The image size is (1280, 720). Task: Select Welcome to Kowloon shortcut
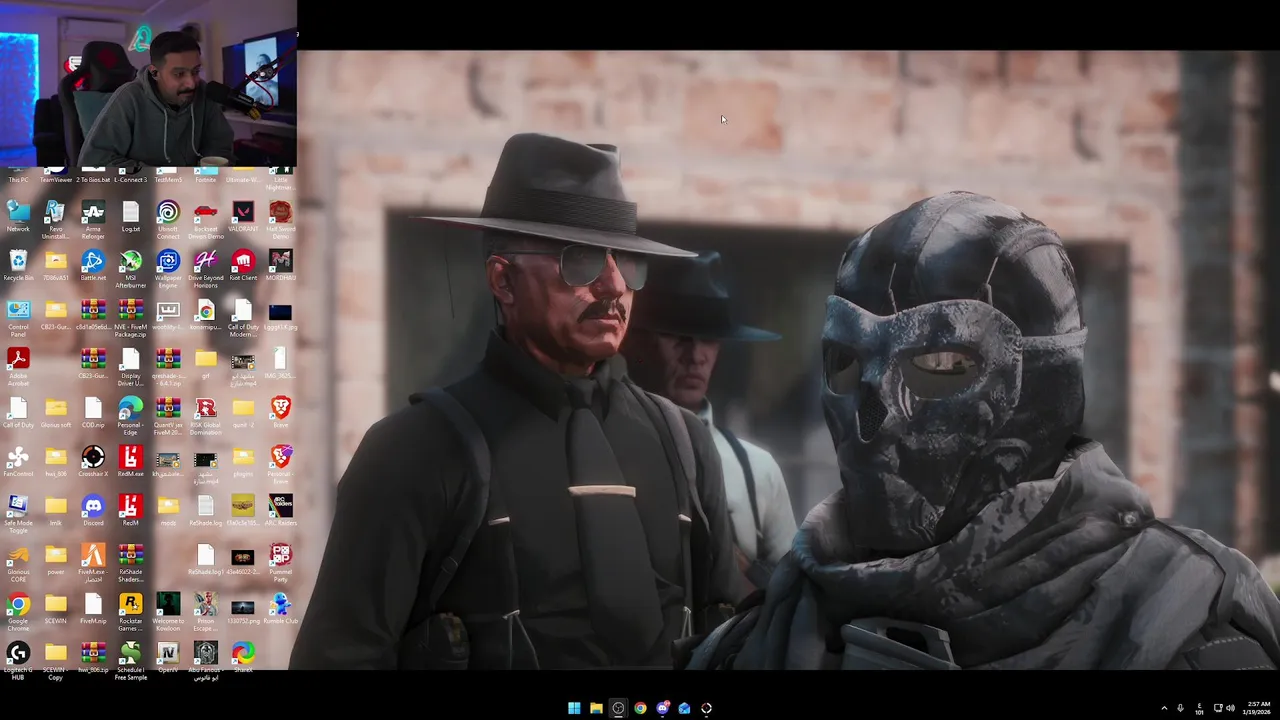168,612
